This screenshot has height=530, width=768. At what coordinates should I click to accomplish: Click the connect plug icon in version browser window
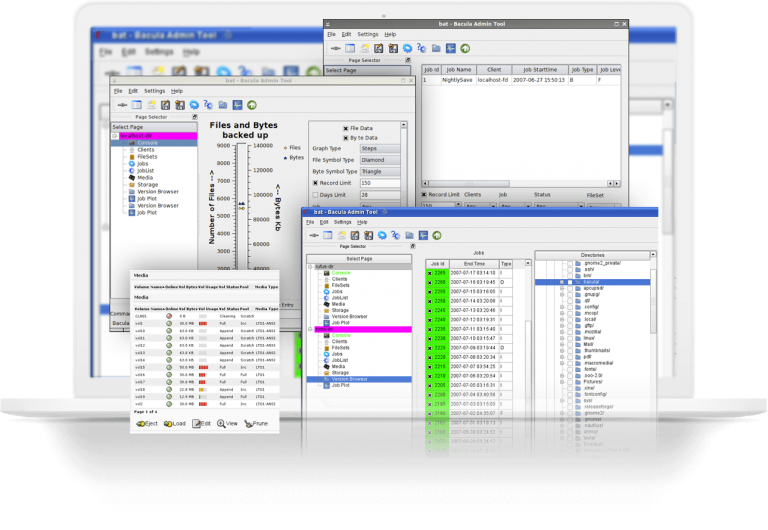pos(314,236)
